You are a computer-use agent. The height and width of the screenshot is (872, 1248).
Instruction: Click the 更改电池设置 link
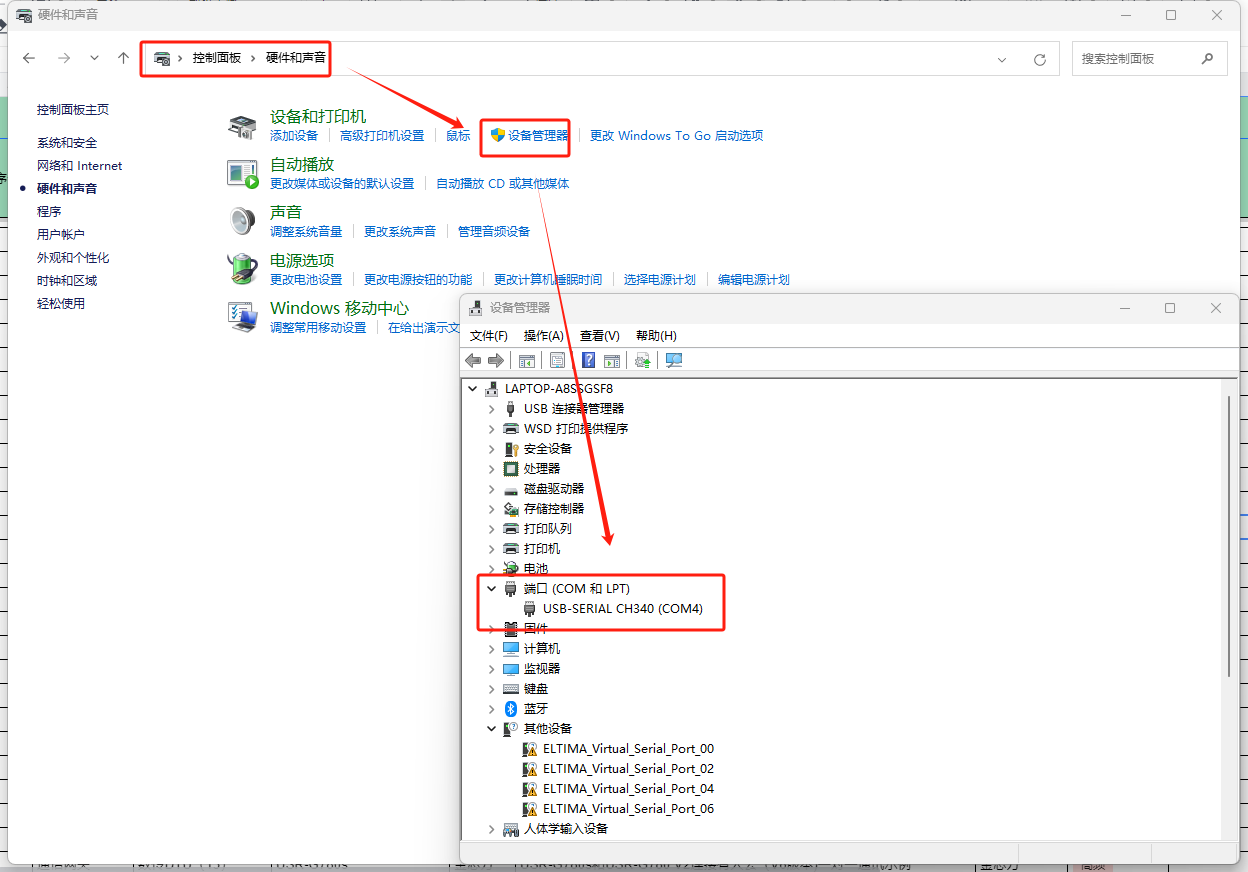(x=306, y=279)
